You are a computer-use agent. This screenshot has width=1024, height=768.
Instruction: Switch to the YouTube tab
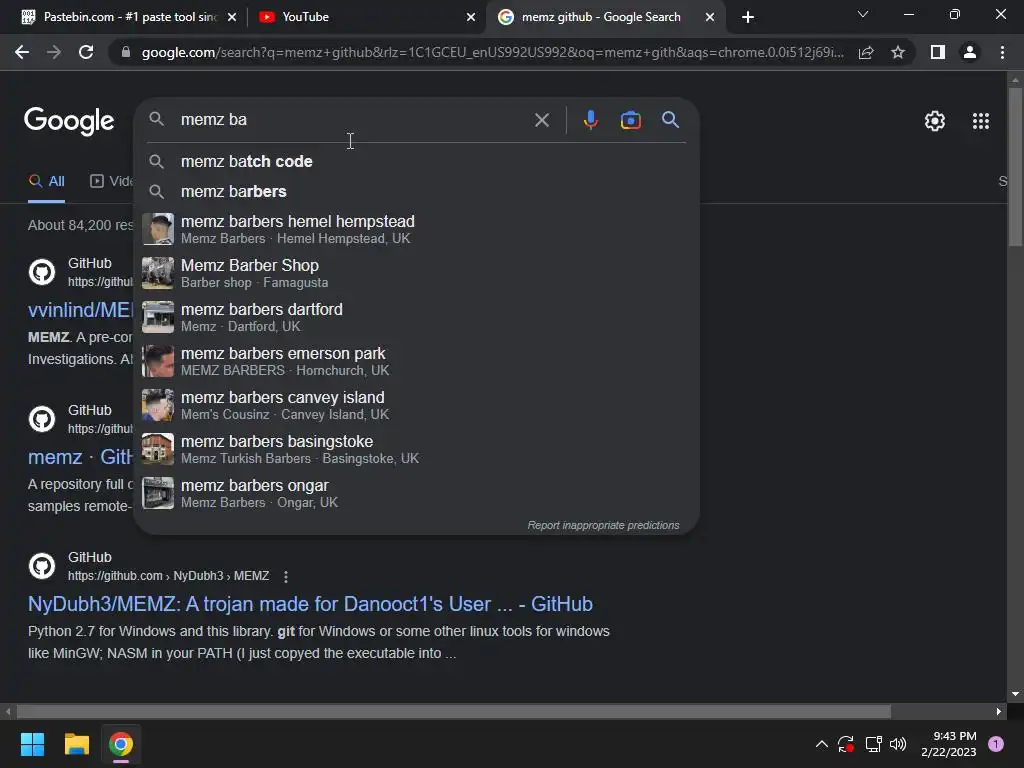click(367, 17)
